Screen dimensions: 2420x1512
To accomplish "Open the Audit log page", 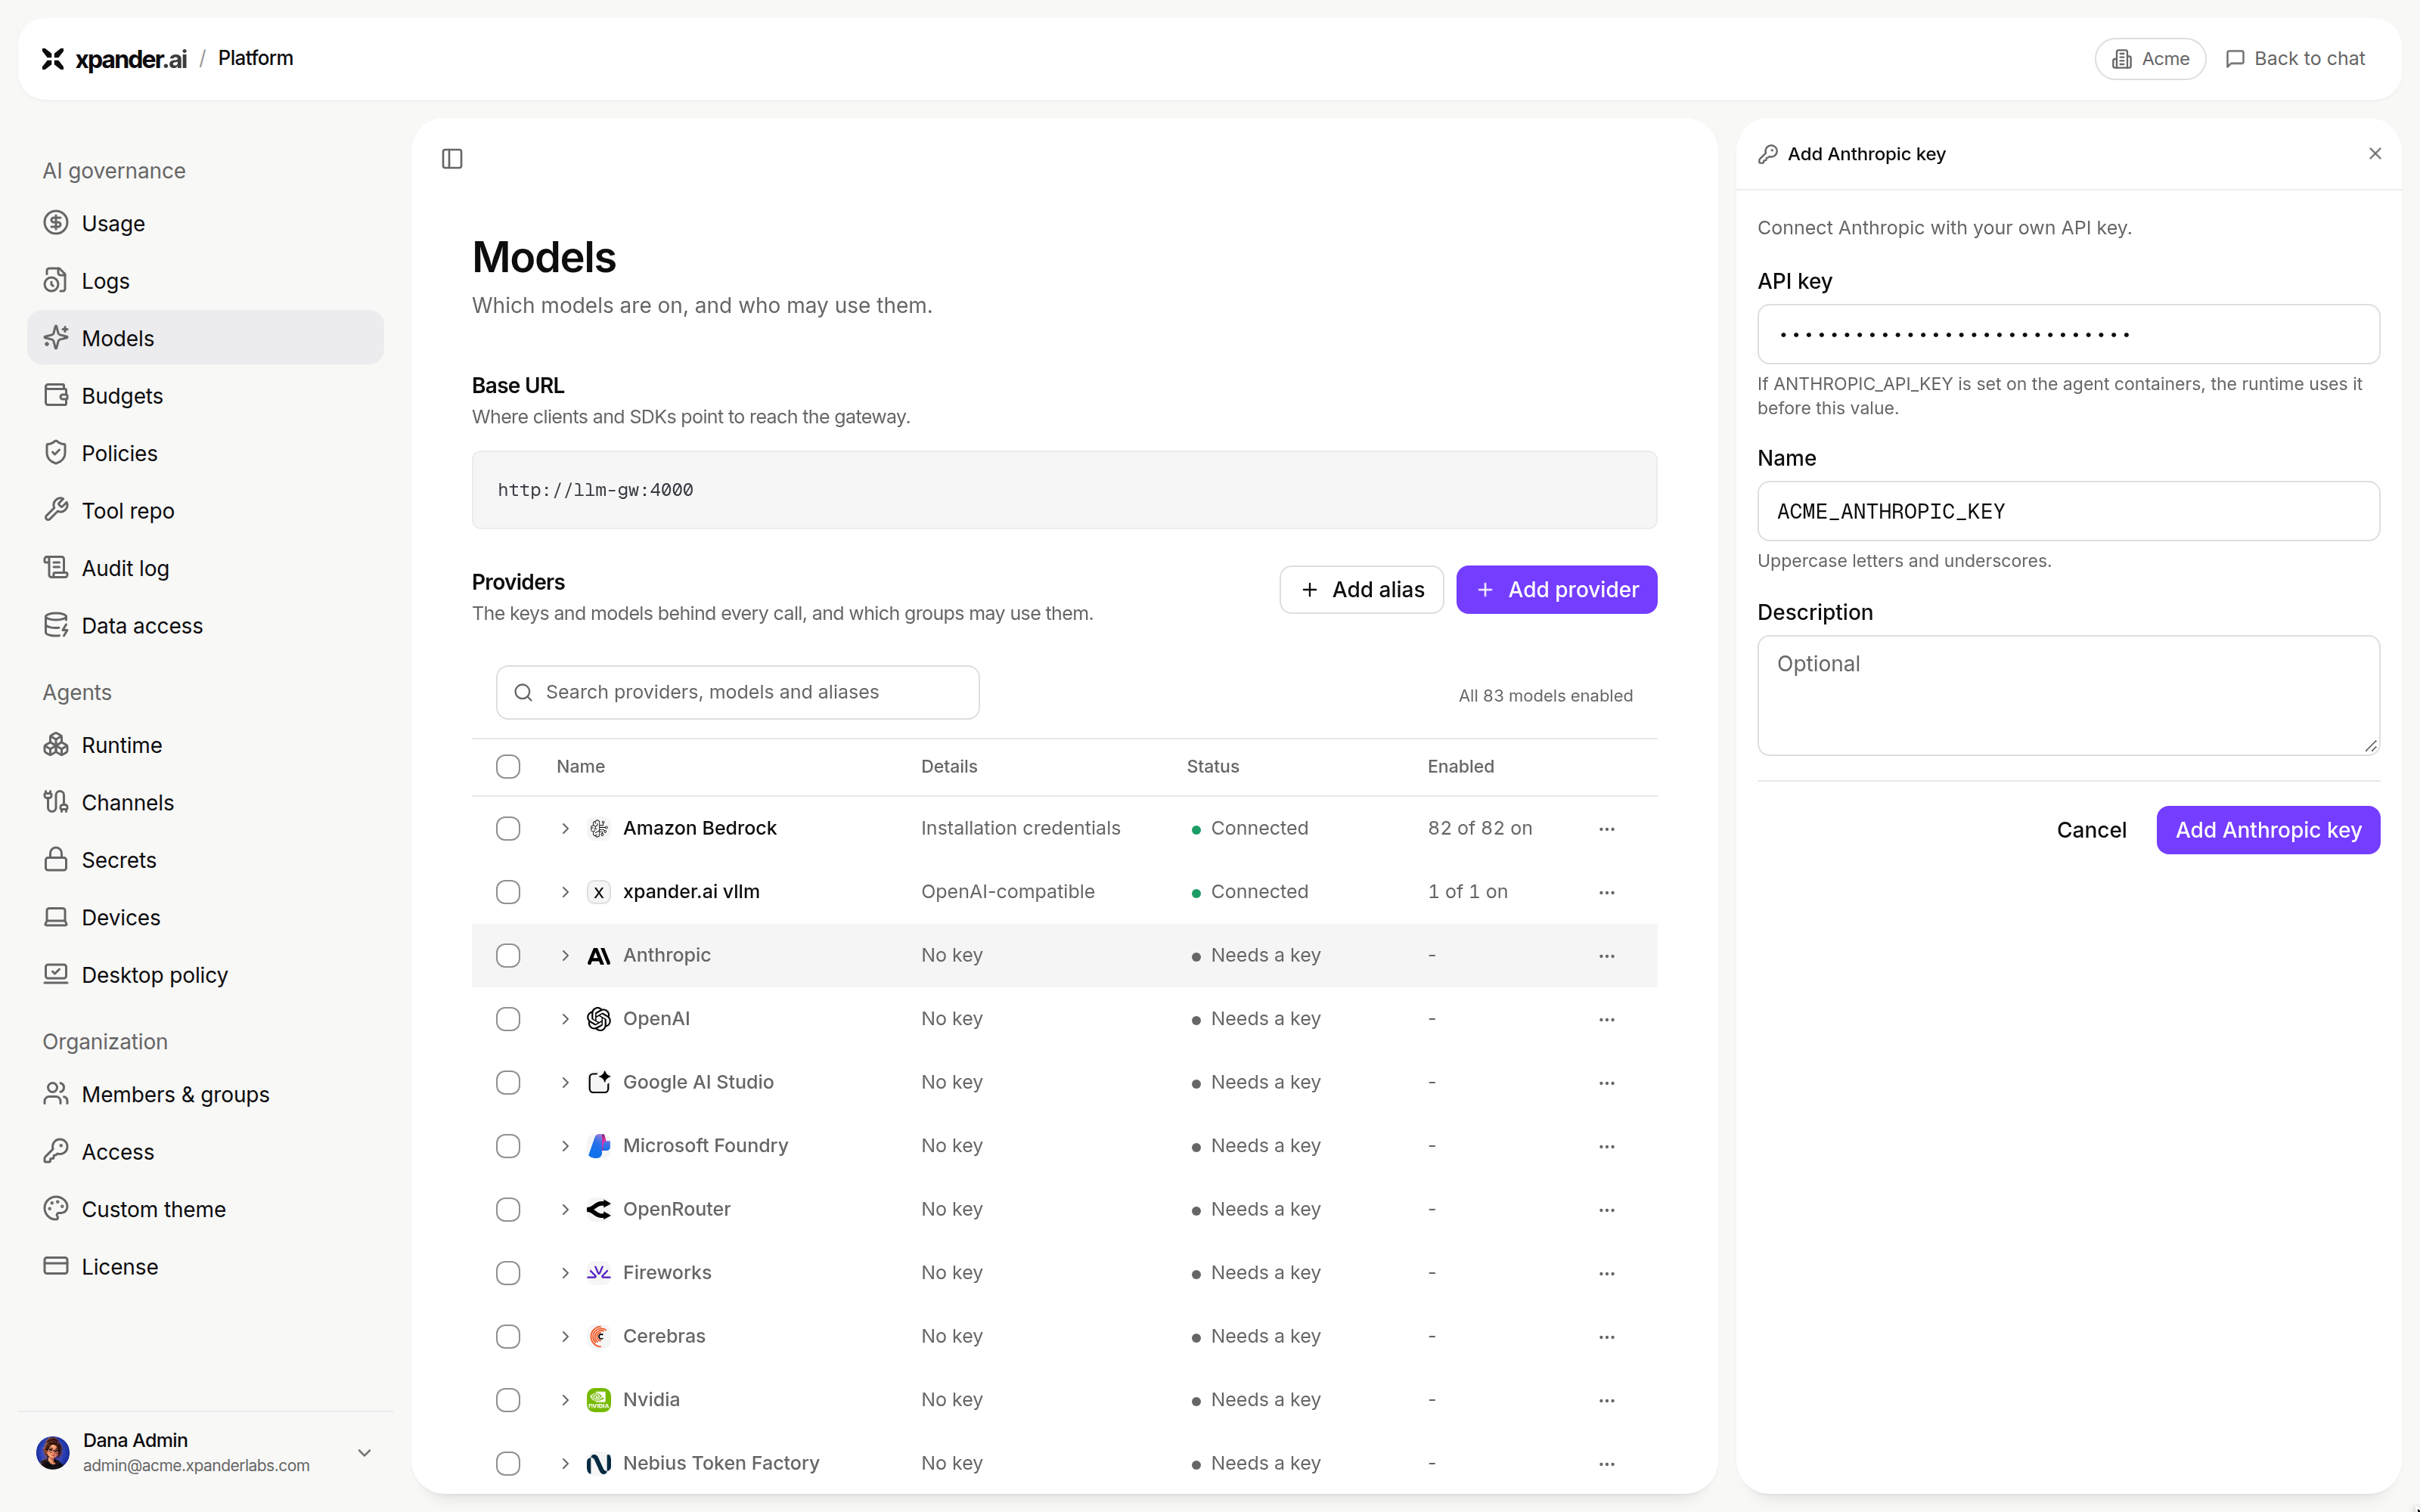I will 205,568.
